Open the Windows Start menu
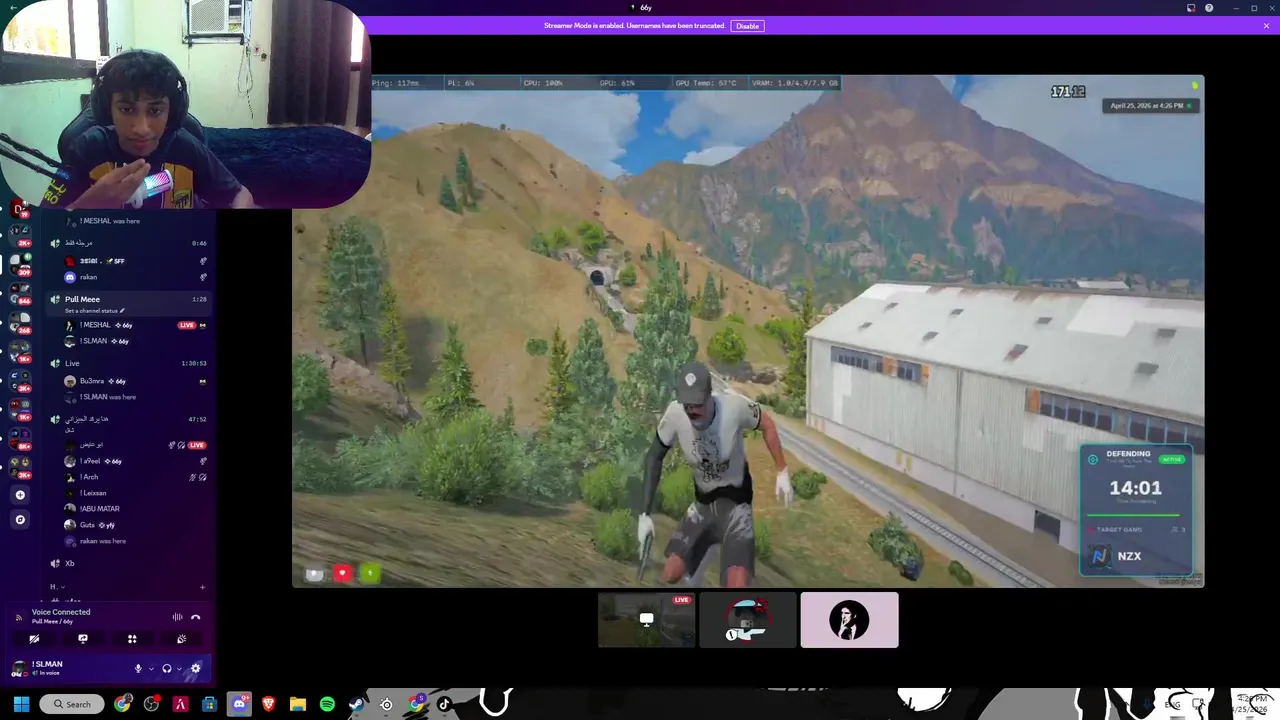The height and width of the screenshot is (720, 1280). click(x=21, y=704)
